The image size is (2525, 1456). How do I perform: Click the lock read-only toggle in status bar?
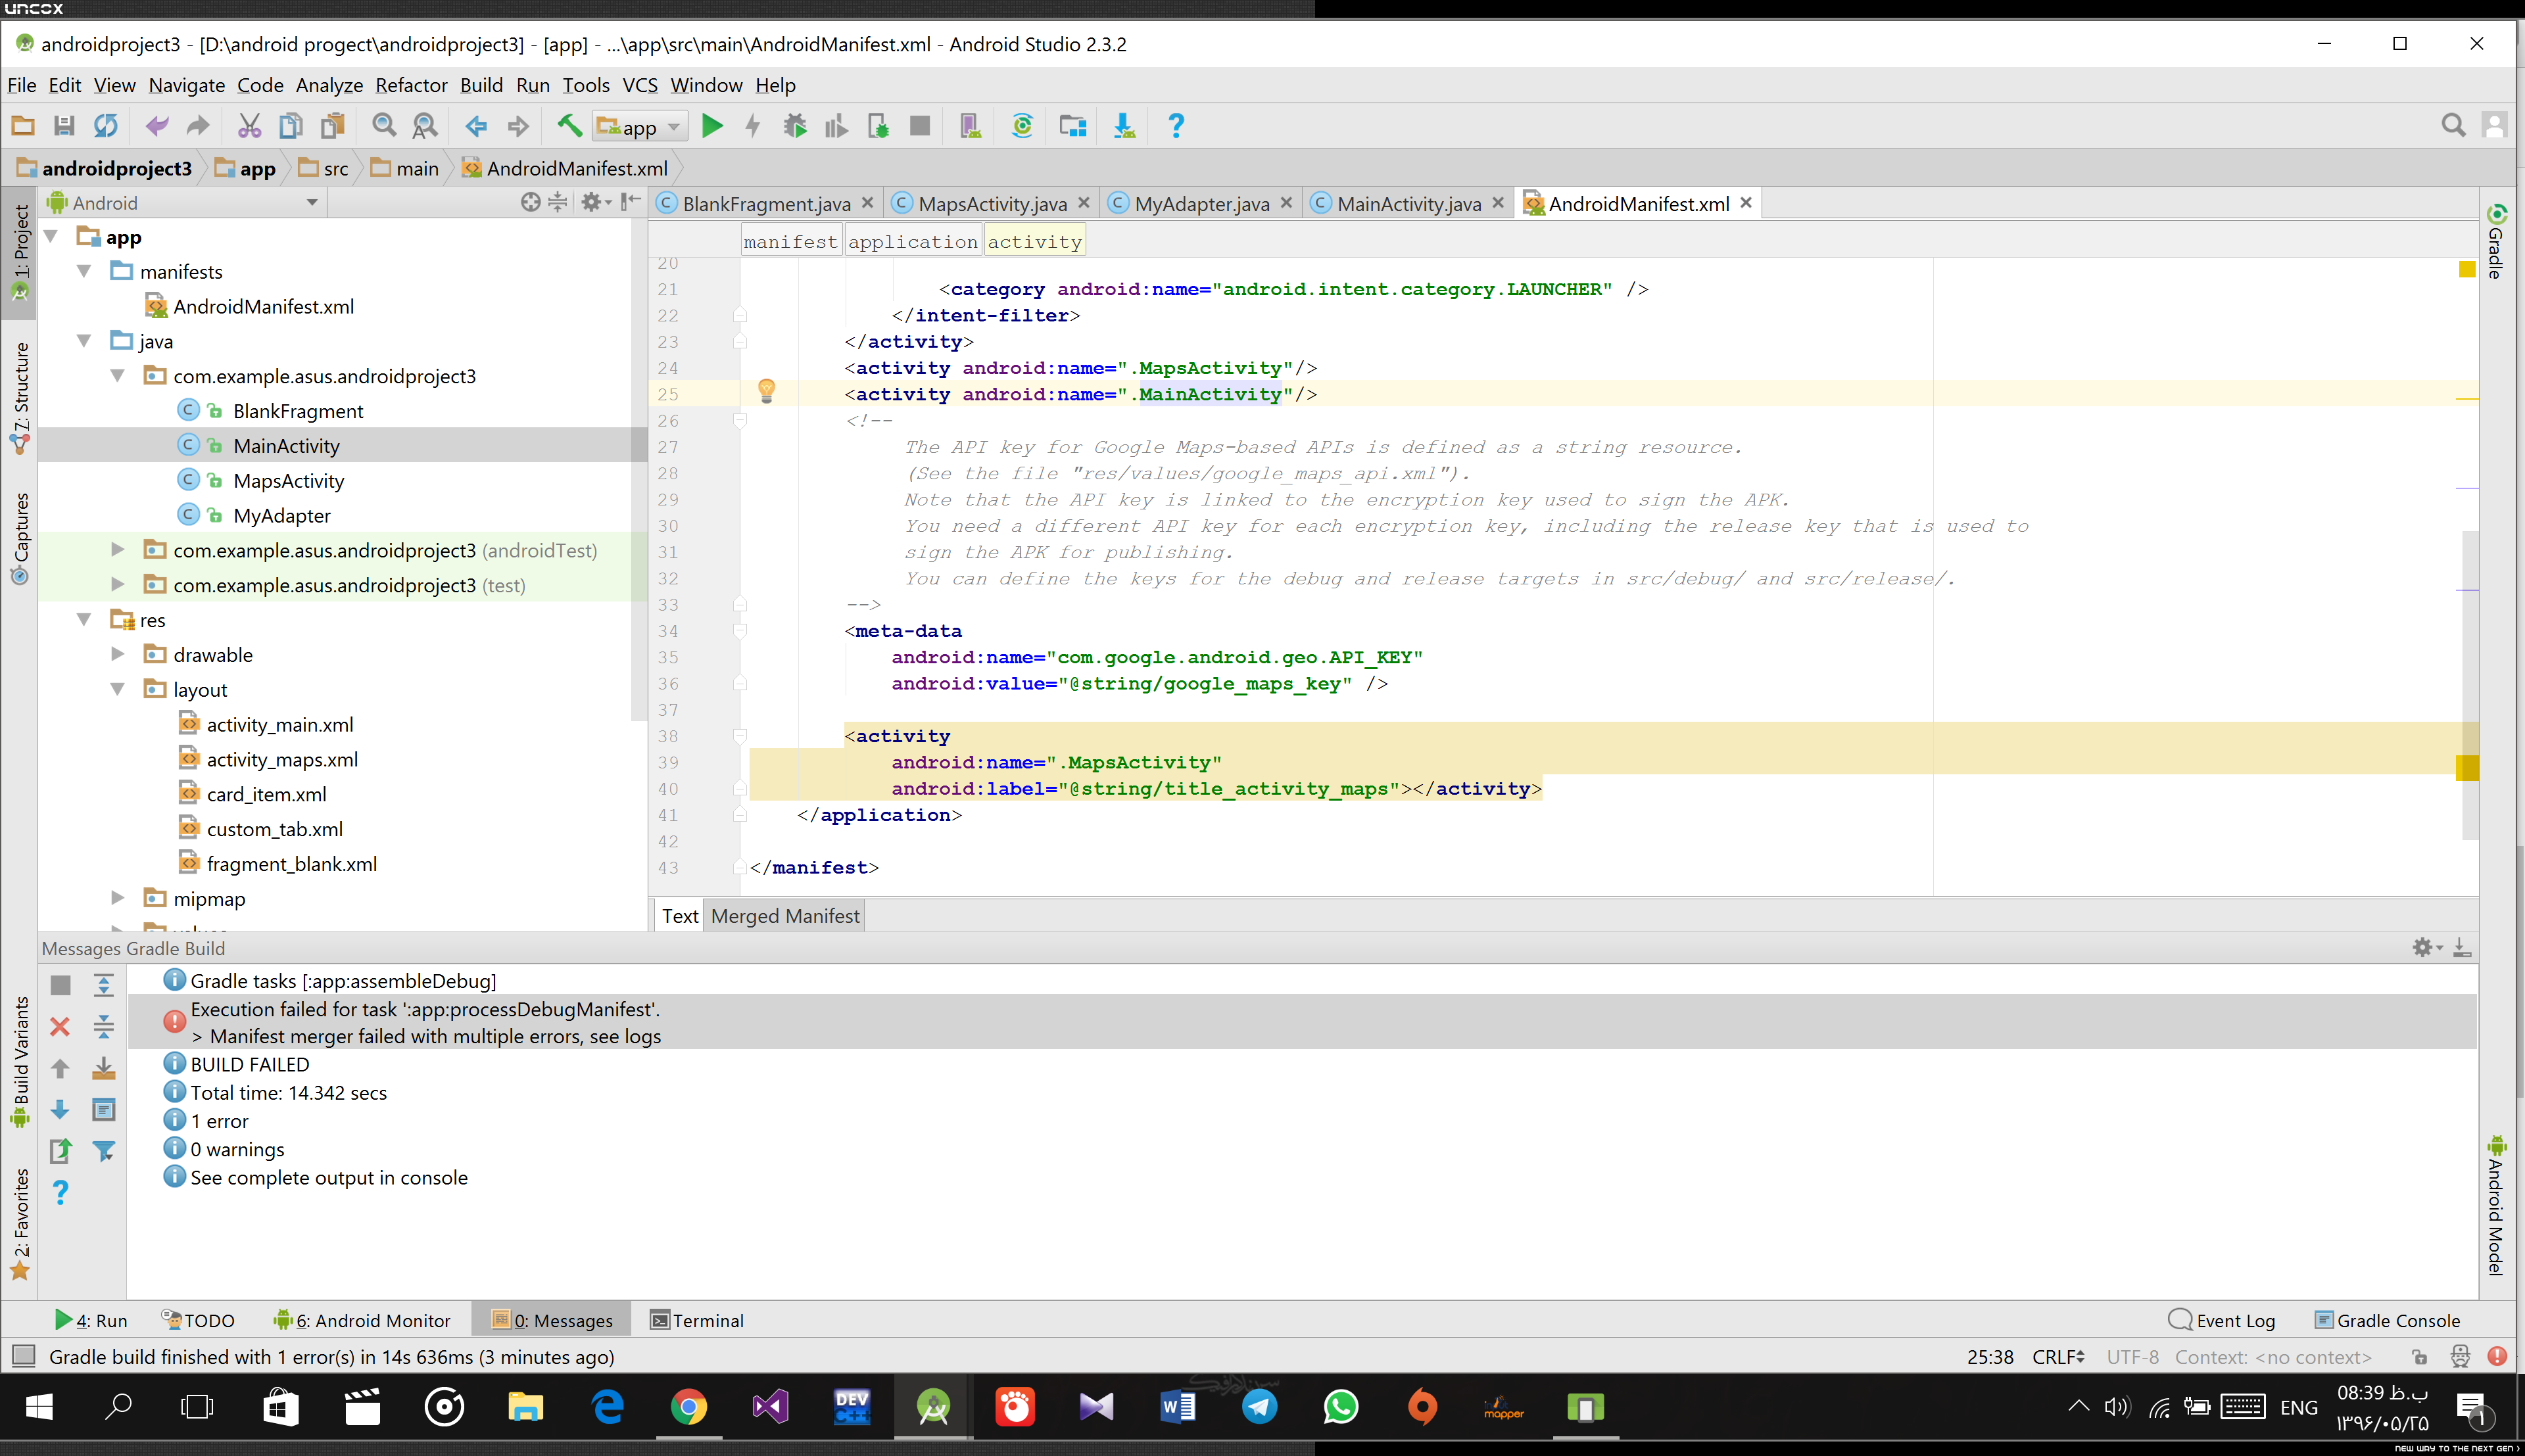coord(2419,1357)
